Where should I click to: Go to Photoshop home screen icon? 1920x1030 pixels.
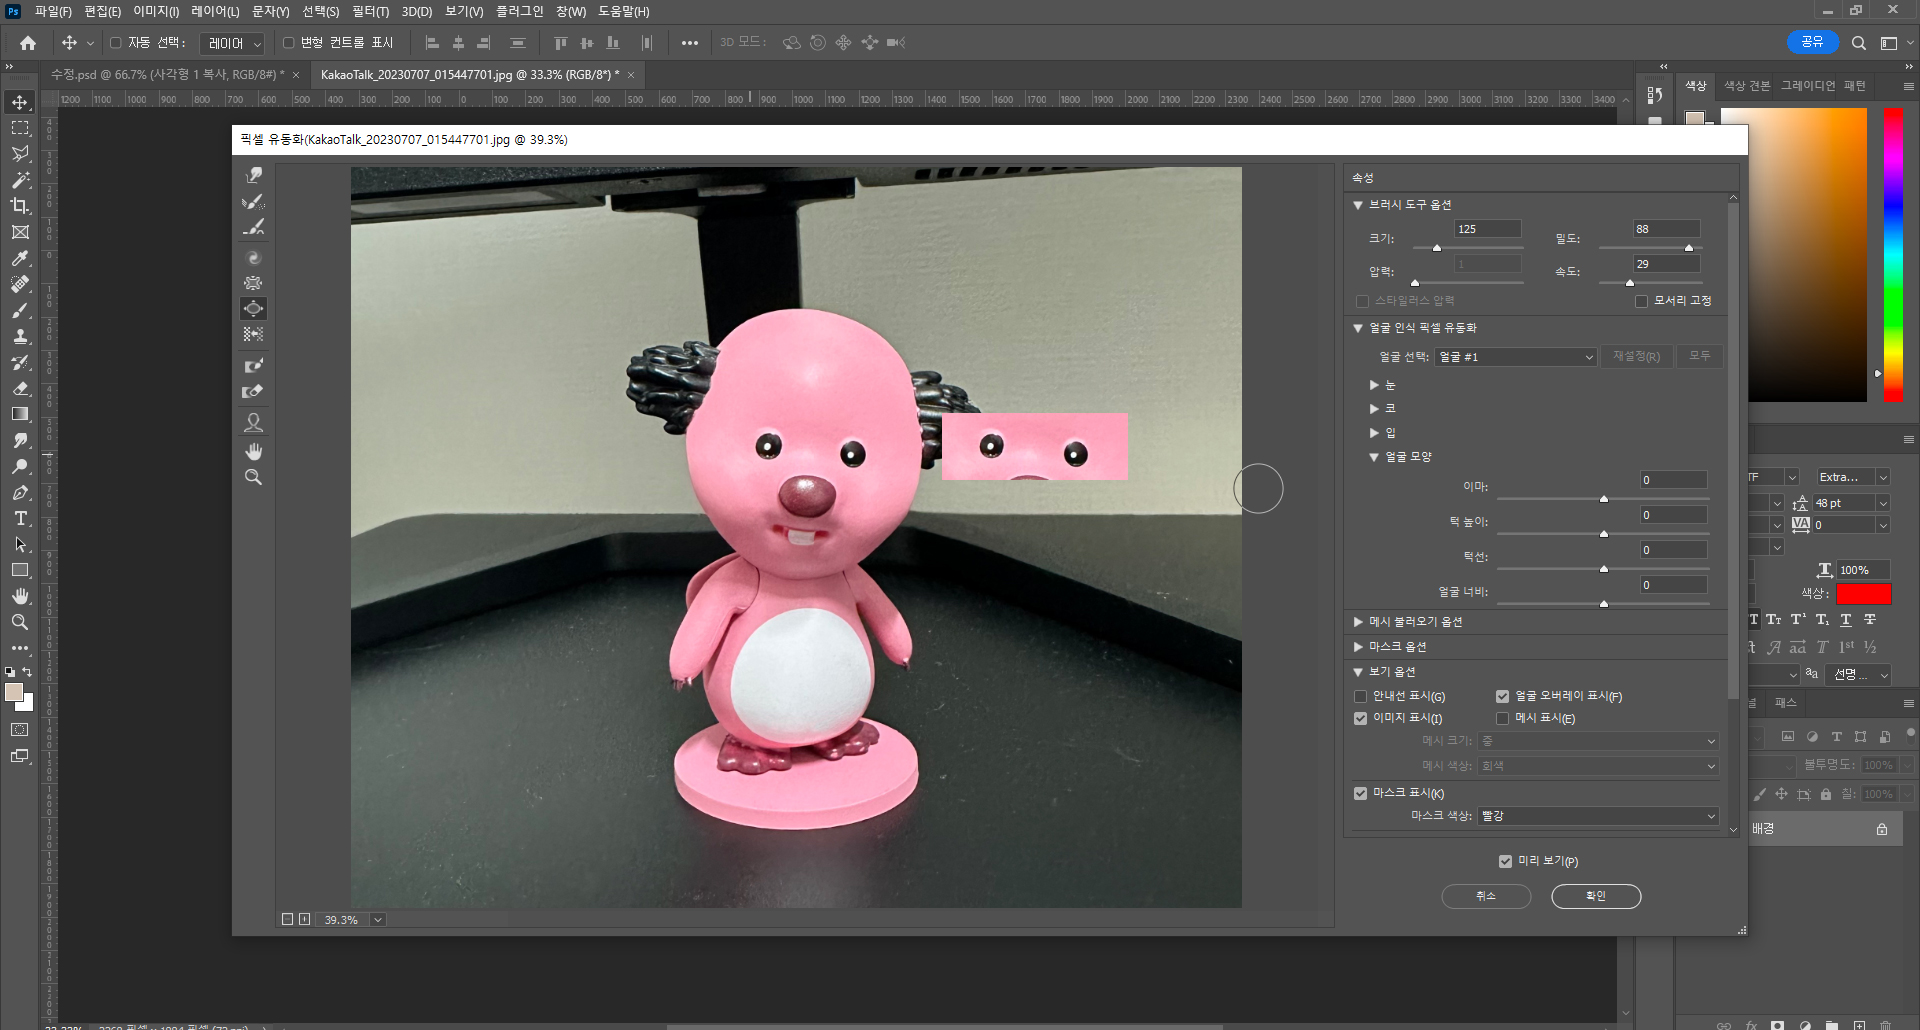pyautogui.click(x=28, y=43)
